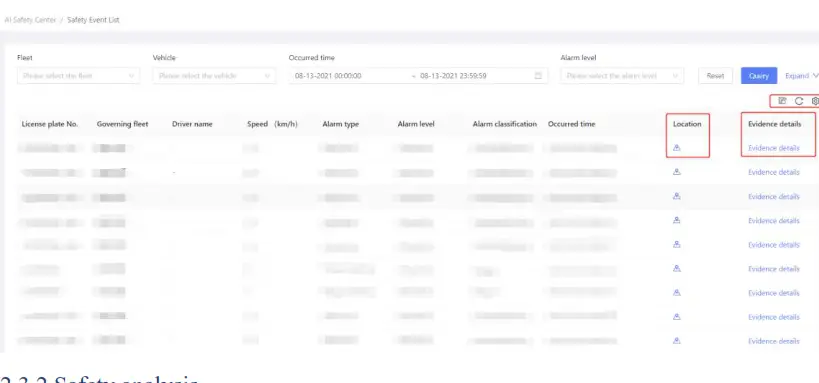Open Evidence details link in fourth row
Viewport: 819px width, 383px height.
tap(774, 220)
